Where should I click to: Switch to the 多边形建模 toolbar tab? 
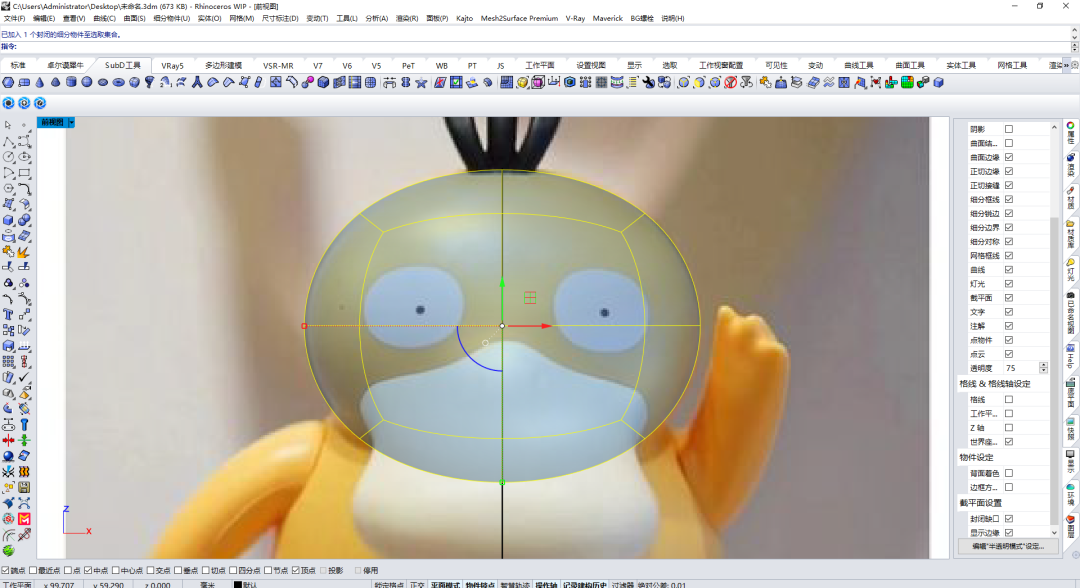tap(224, 65)
